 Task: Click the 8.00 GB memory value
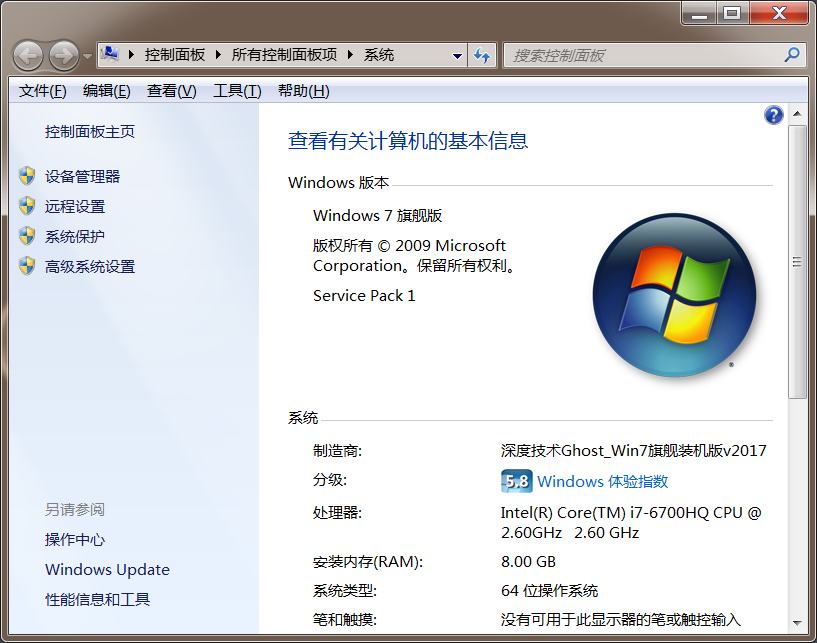pyautogui.click(x=528, y=561)
